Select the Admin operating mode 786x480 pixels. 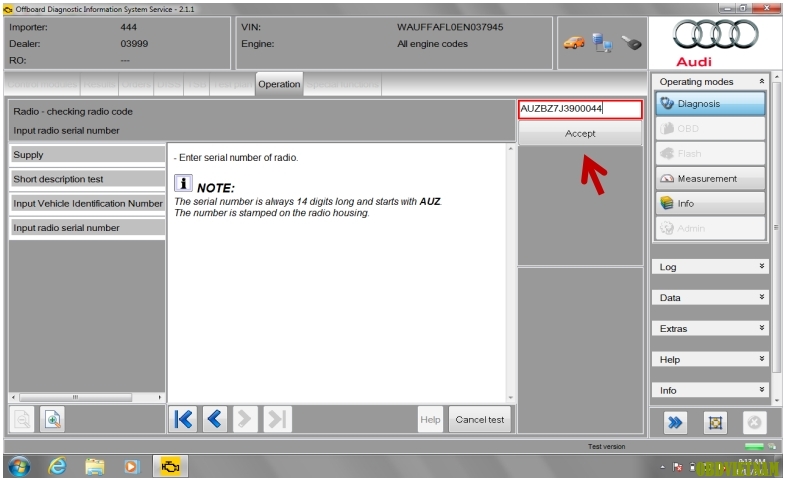point(710,228)
